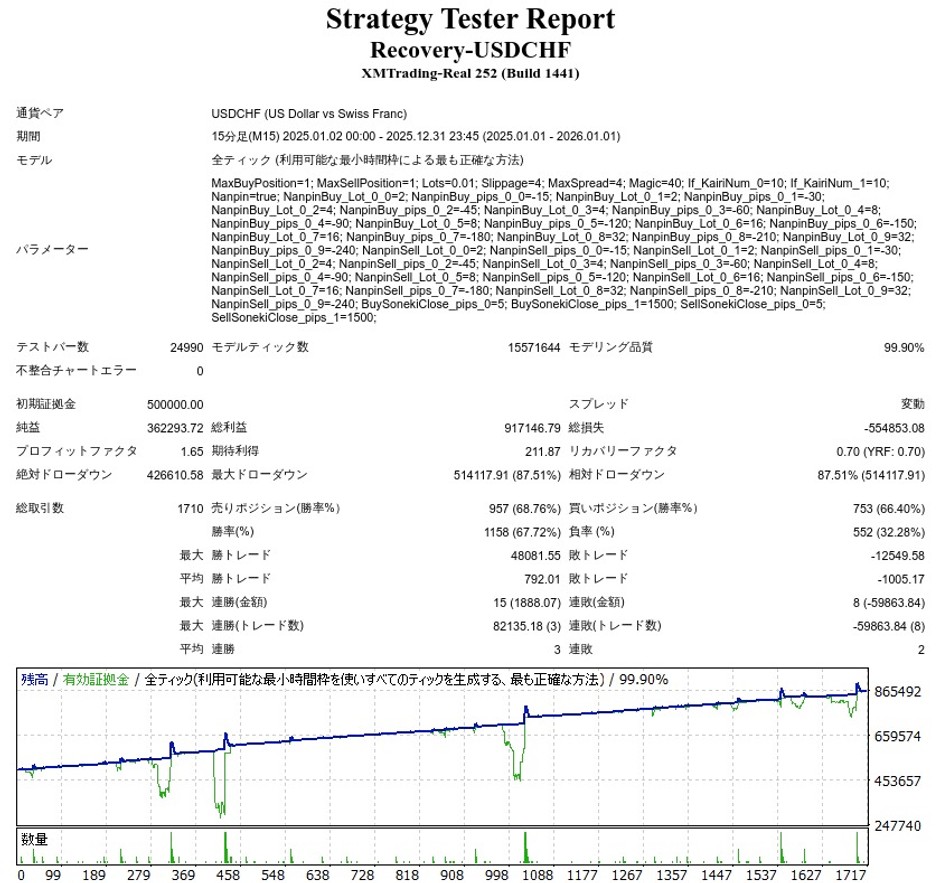Click the blue 残高 chart legend label
940x883 pixels.
(x=35, y=679)
